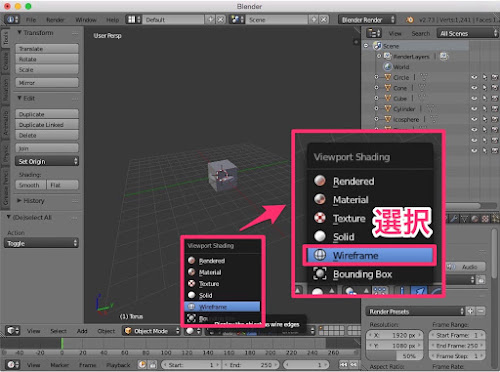Open the 3D view editor type icon
The image size is (500, 372).
tap(13, 331)
